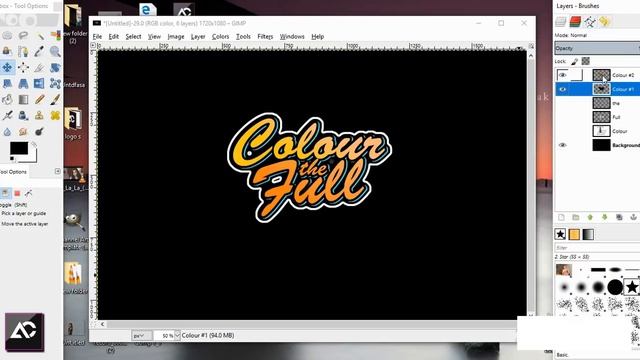The width and height of the screenshot is (640, 360).
Task: Select the Blend gradient tool
Action: 23,99
